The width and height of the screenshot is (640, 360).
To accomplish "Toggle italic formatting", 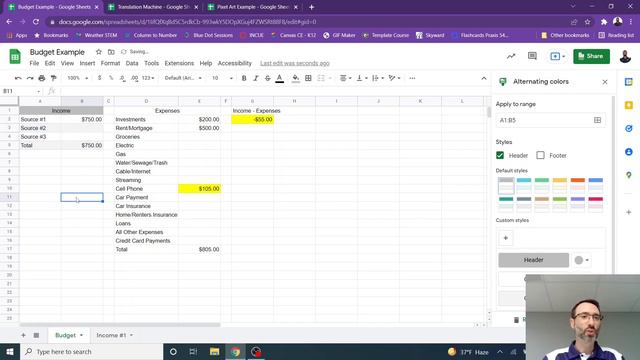I will pos(256,78).
